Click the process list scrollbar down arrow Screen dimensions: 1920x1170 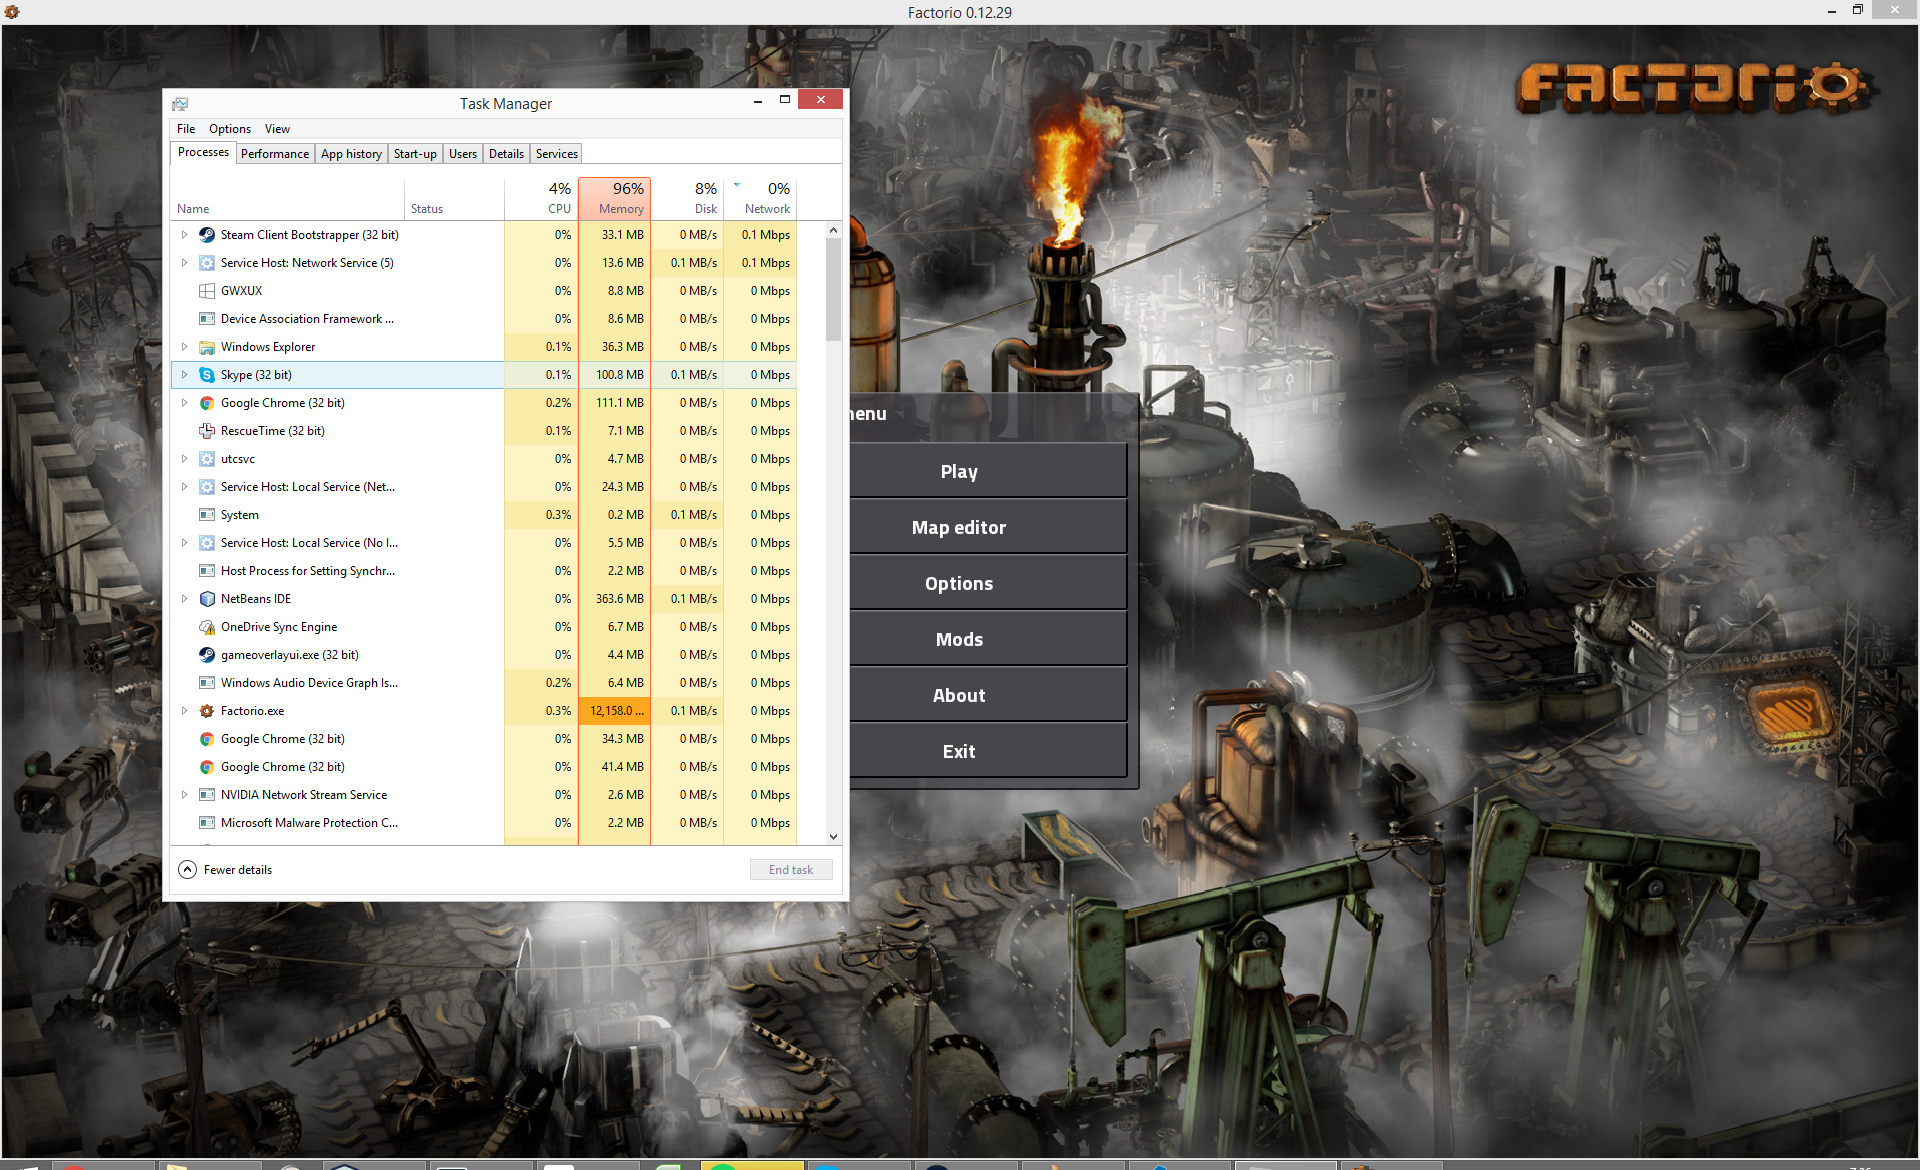(833, 837)
